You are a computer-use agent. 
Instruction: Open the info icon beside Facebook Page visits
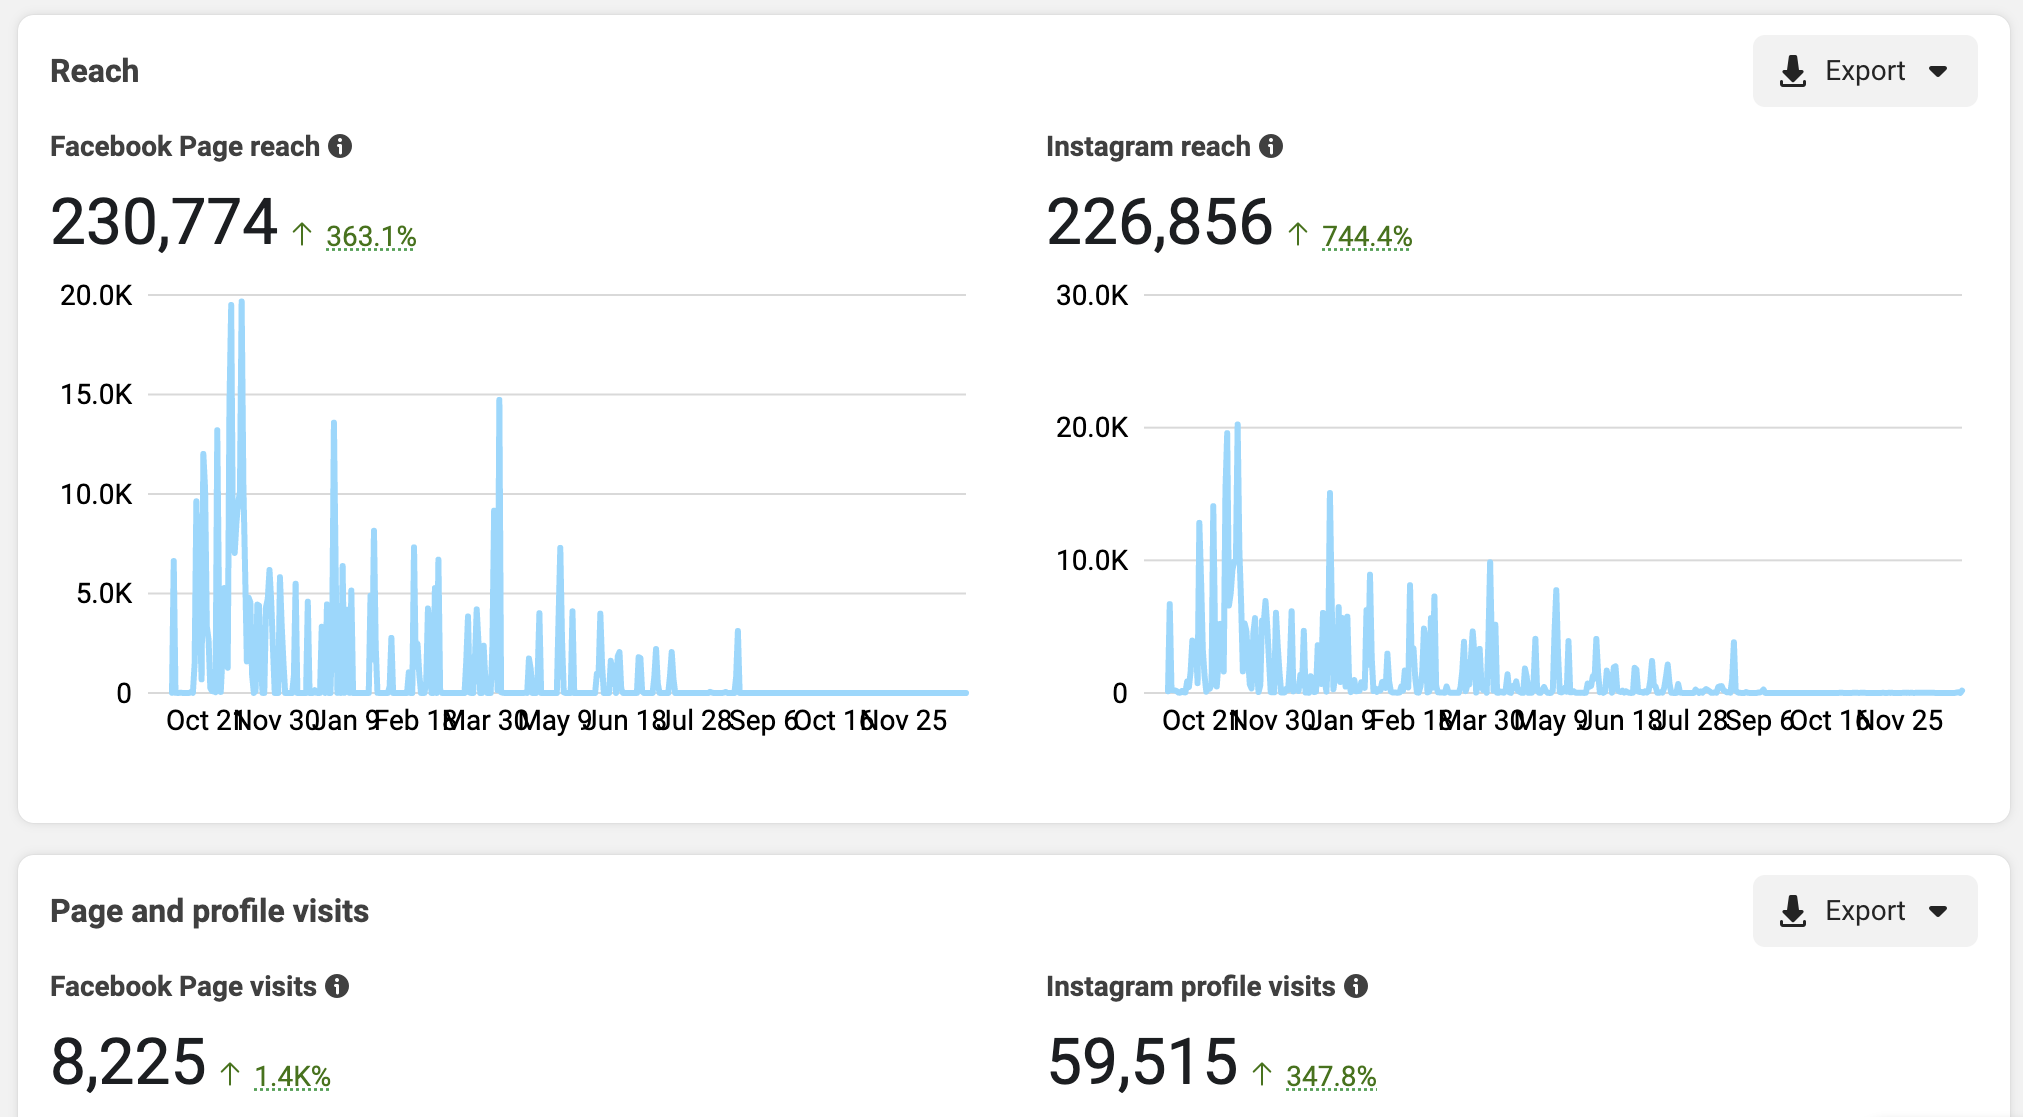point(337,986)
